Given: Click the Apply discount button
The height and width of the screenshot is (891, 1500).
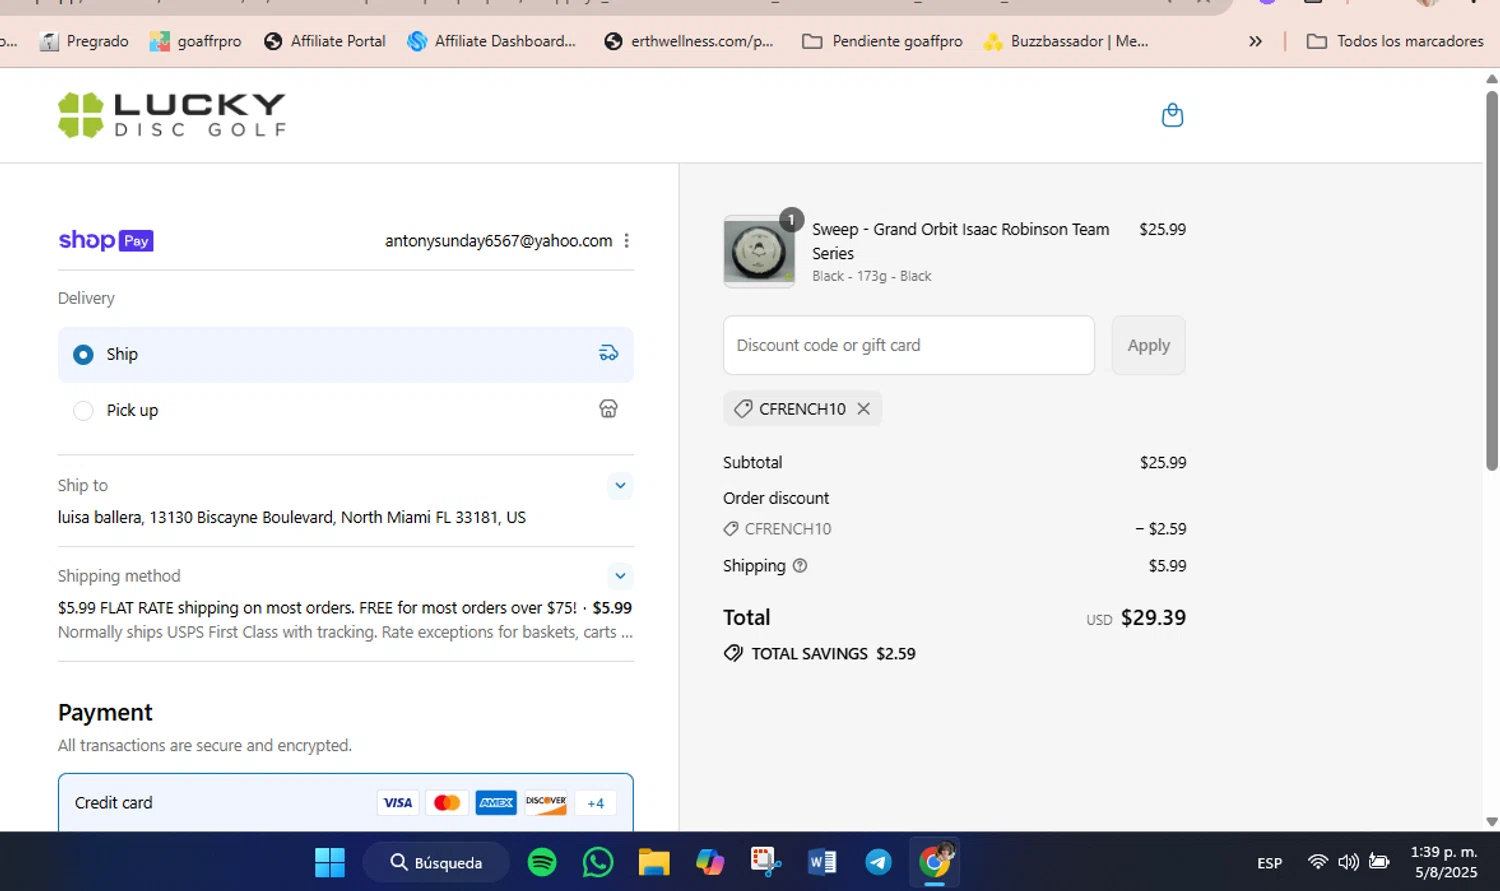Looking at the screenshot, I should pyautogui.click(x=1148, y=345).
